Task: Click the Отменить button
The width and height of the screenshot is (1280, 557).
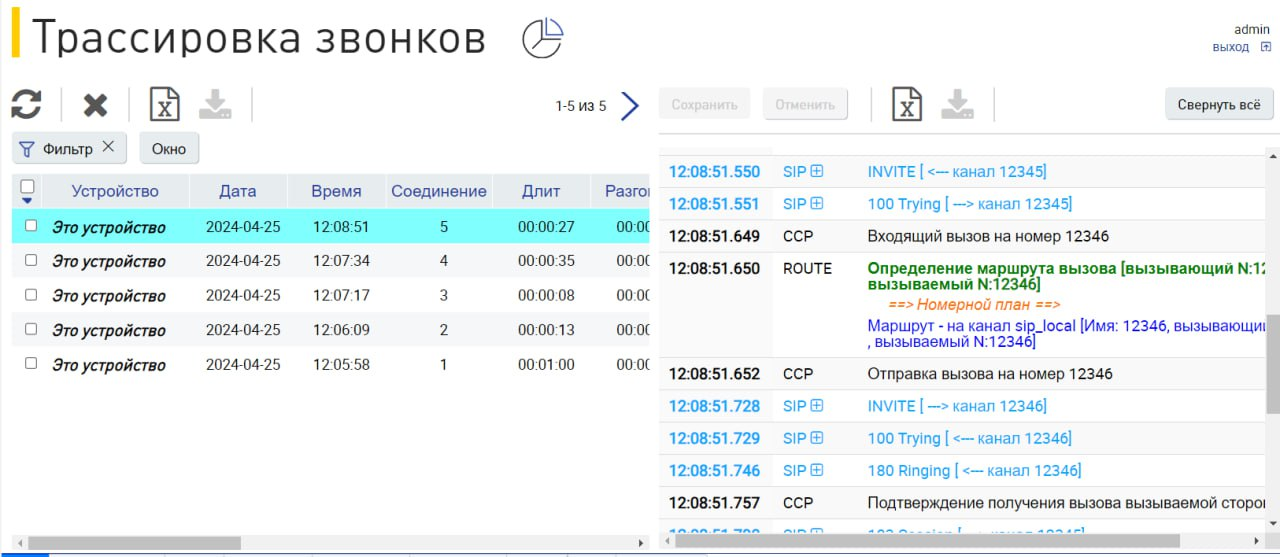Action: (805, 104)
